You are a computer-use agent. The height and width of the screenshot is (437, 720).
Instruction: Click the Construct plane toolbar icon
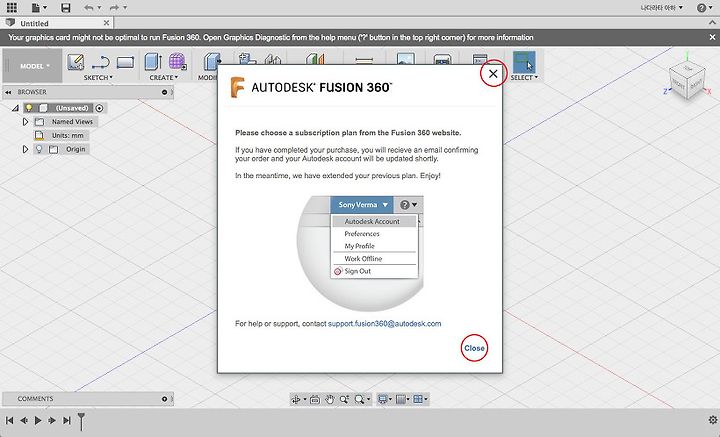315,59
